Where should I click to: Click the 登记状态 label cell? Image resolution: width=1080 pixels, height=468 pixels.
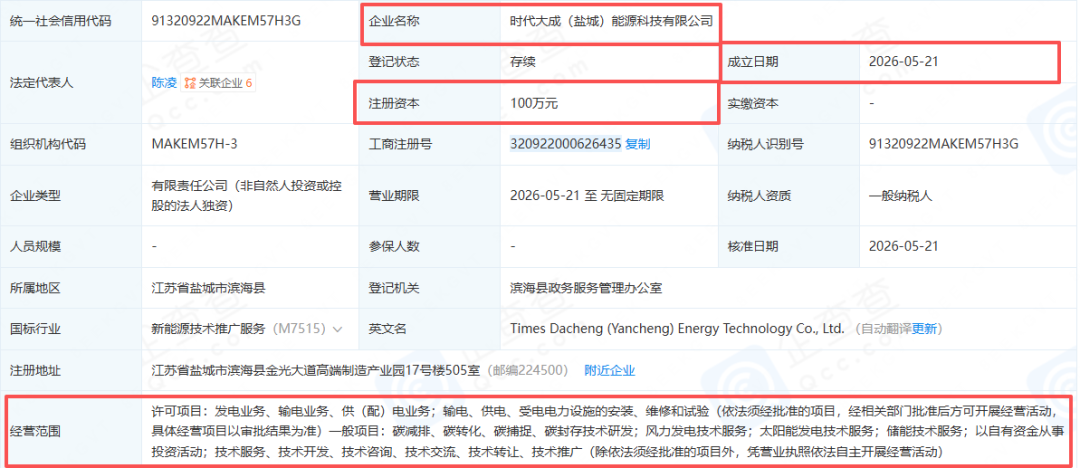tap(430, 61)
